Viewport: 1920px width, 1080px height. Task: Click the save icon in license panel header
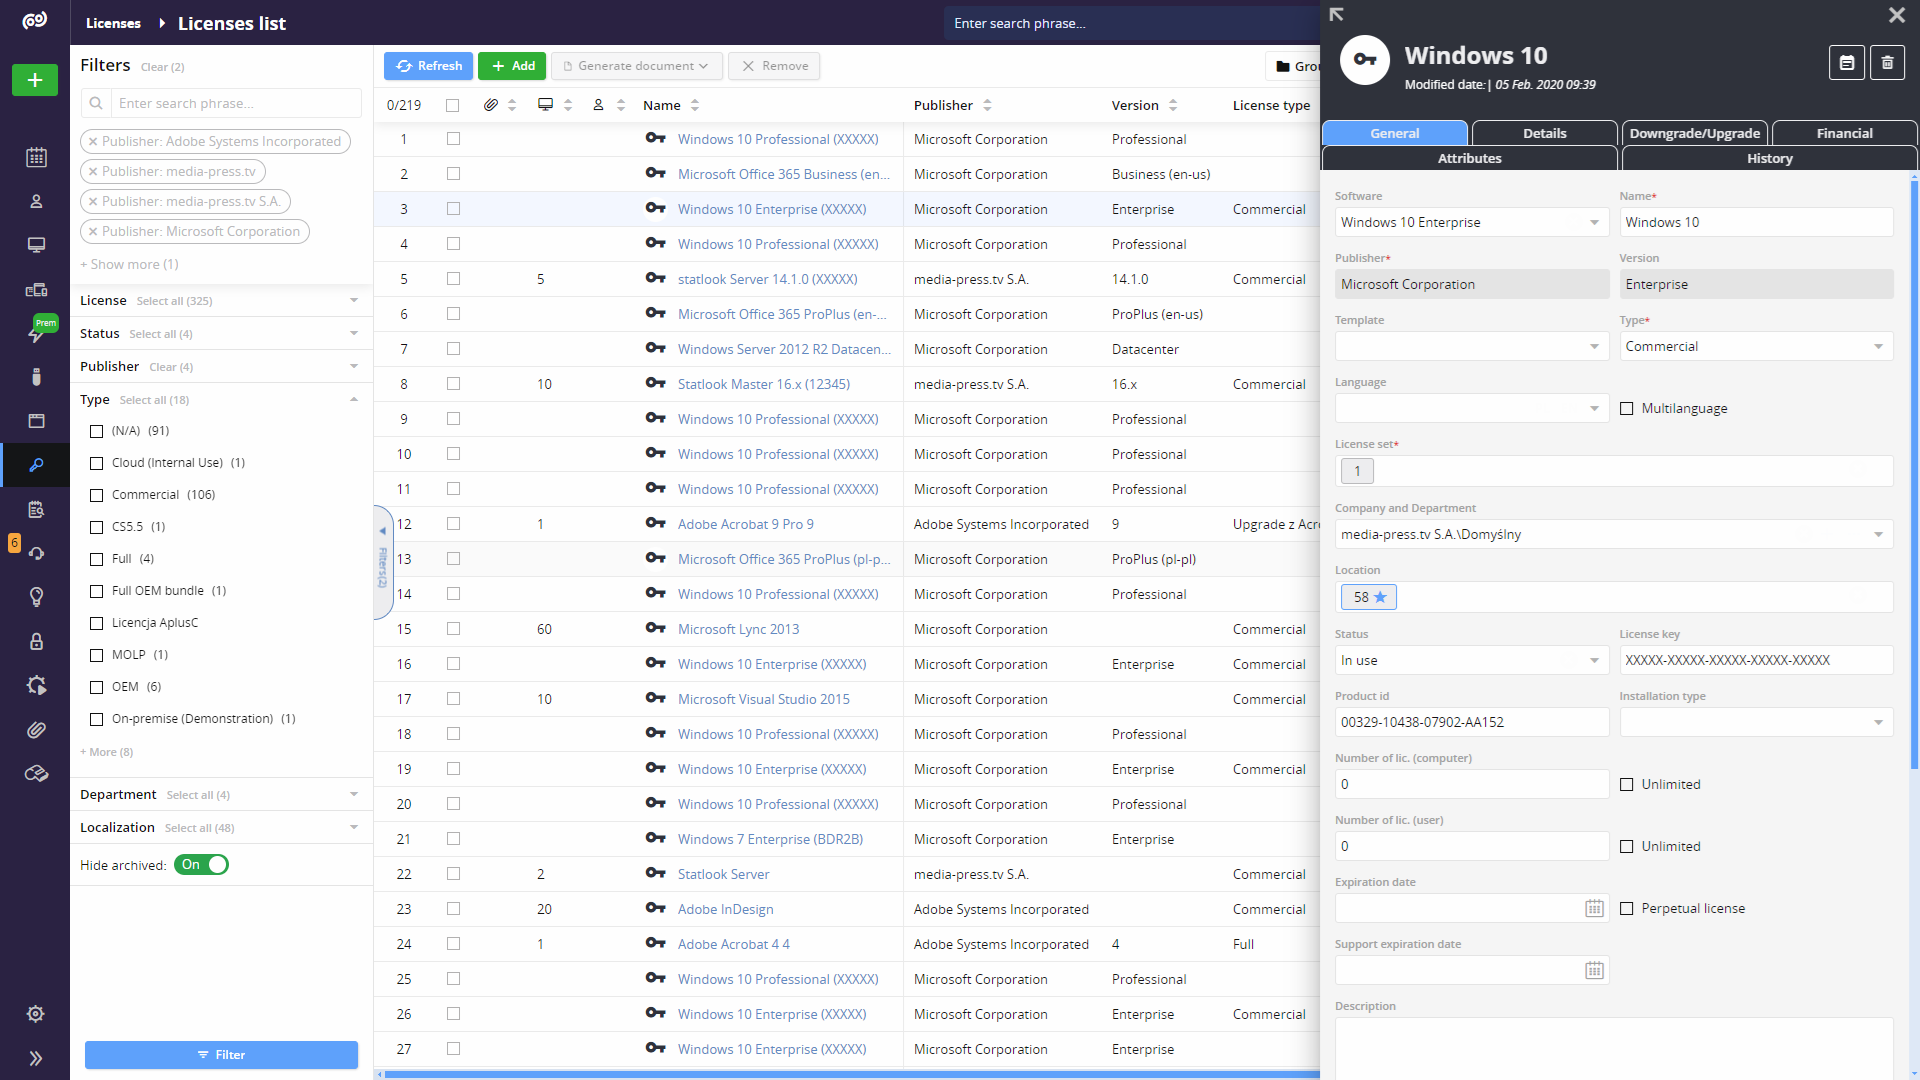click(x=1847, y=63)
